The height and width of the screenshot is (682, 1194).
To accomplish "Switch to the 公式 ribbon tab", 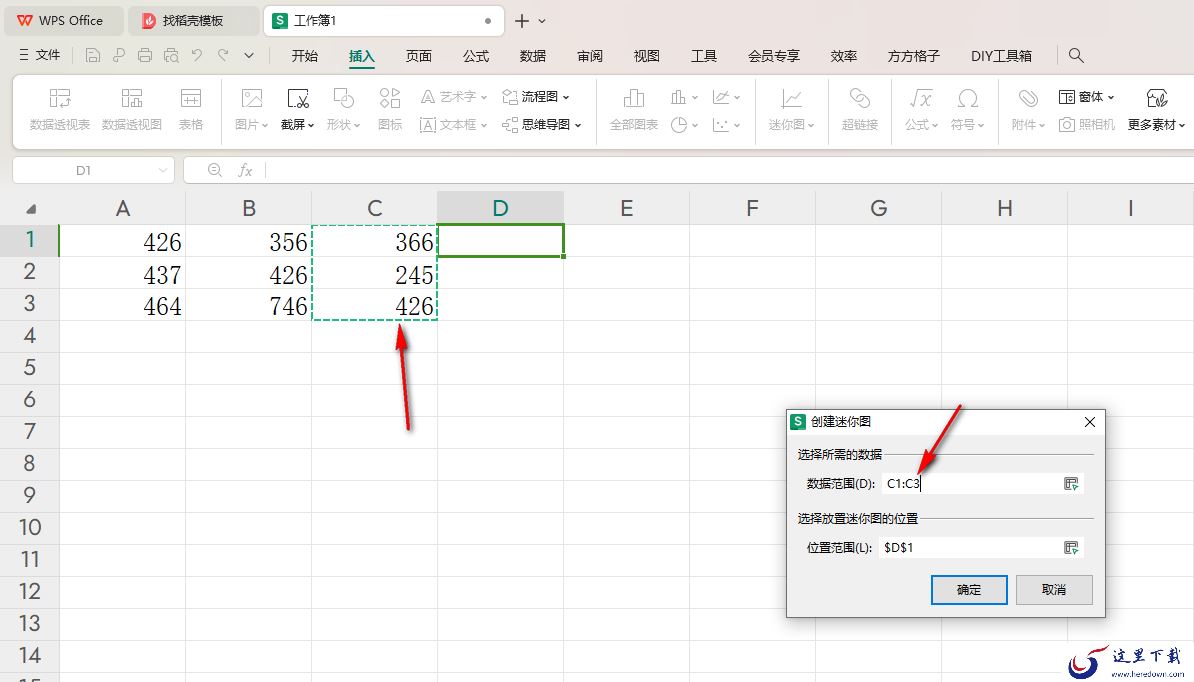I will pyautogui.click(x=476, y=56).
